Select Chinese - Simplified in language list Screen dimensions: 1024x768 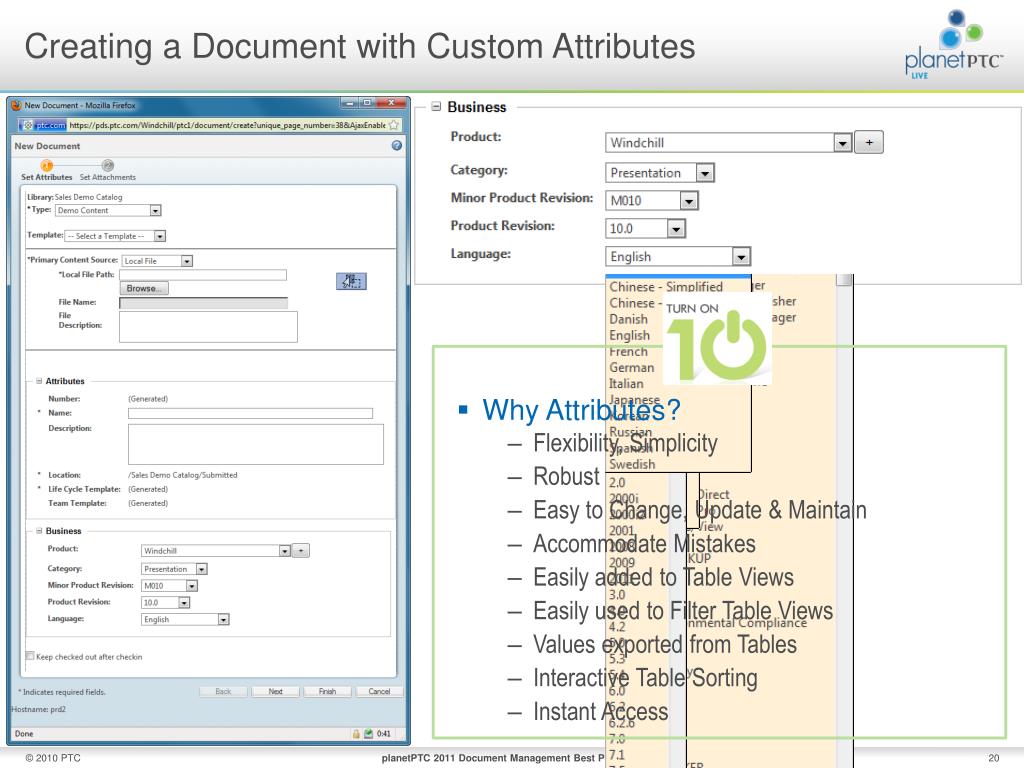(666, 287)
